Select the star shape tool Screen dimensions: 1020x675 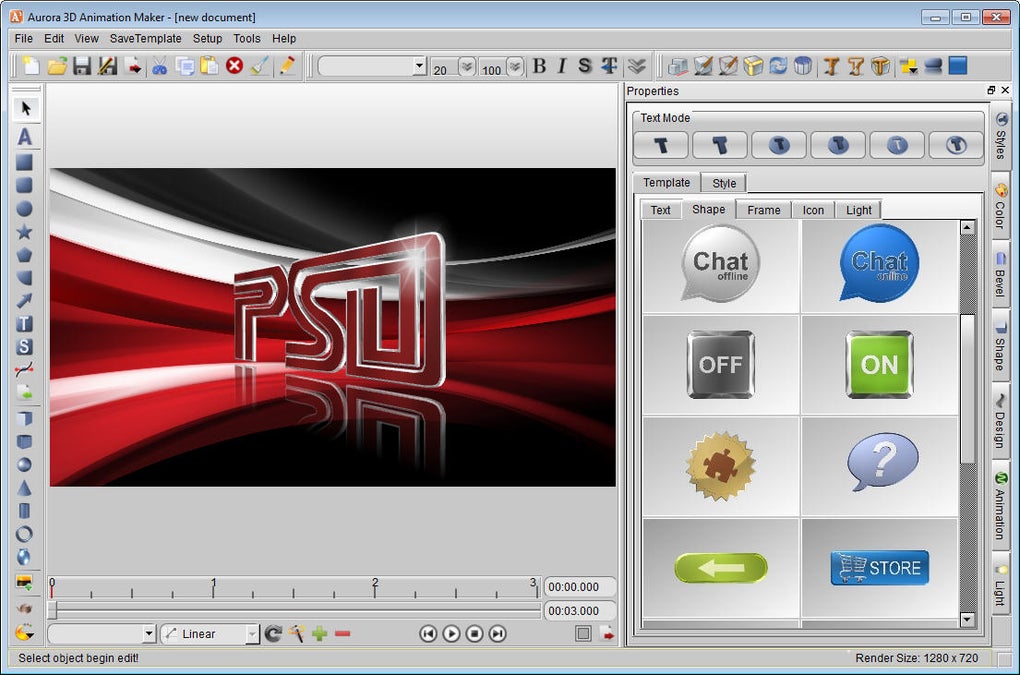(24, 232)
